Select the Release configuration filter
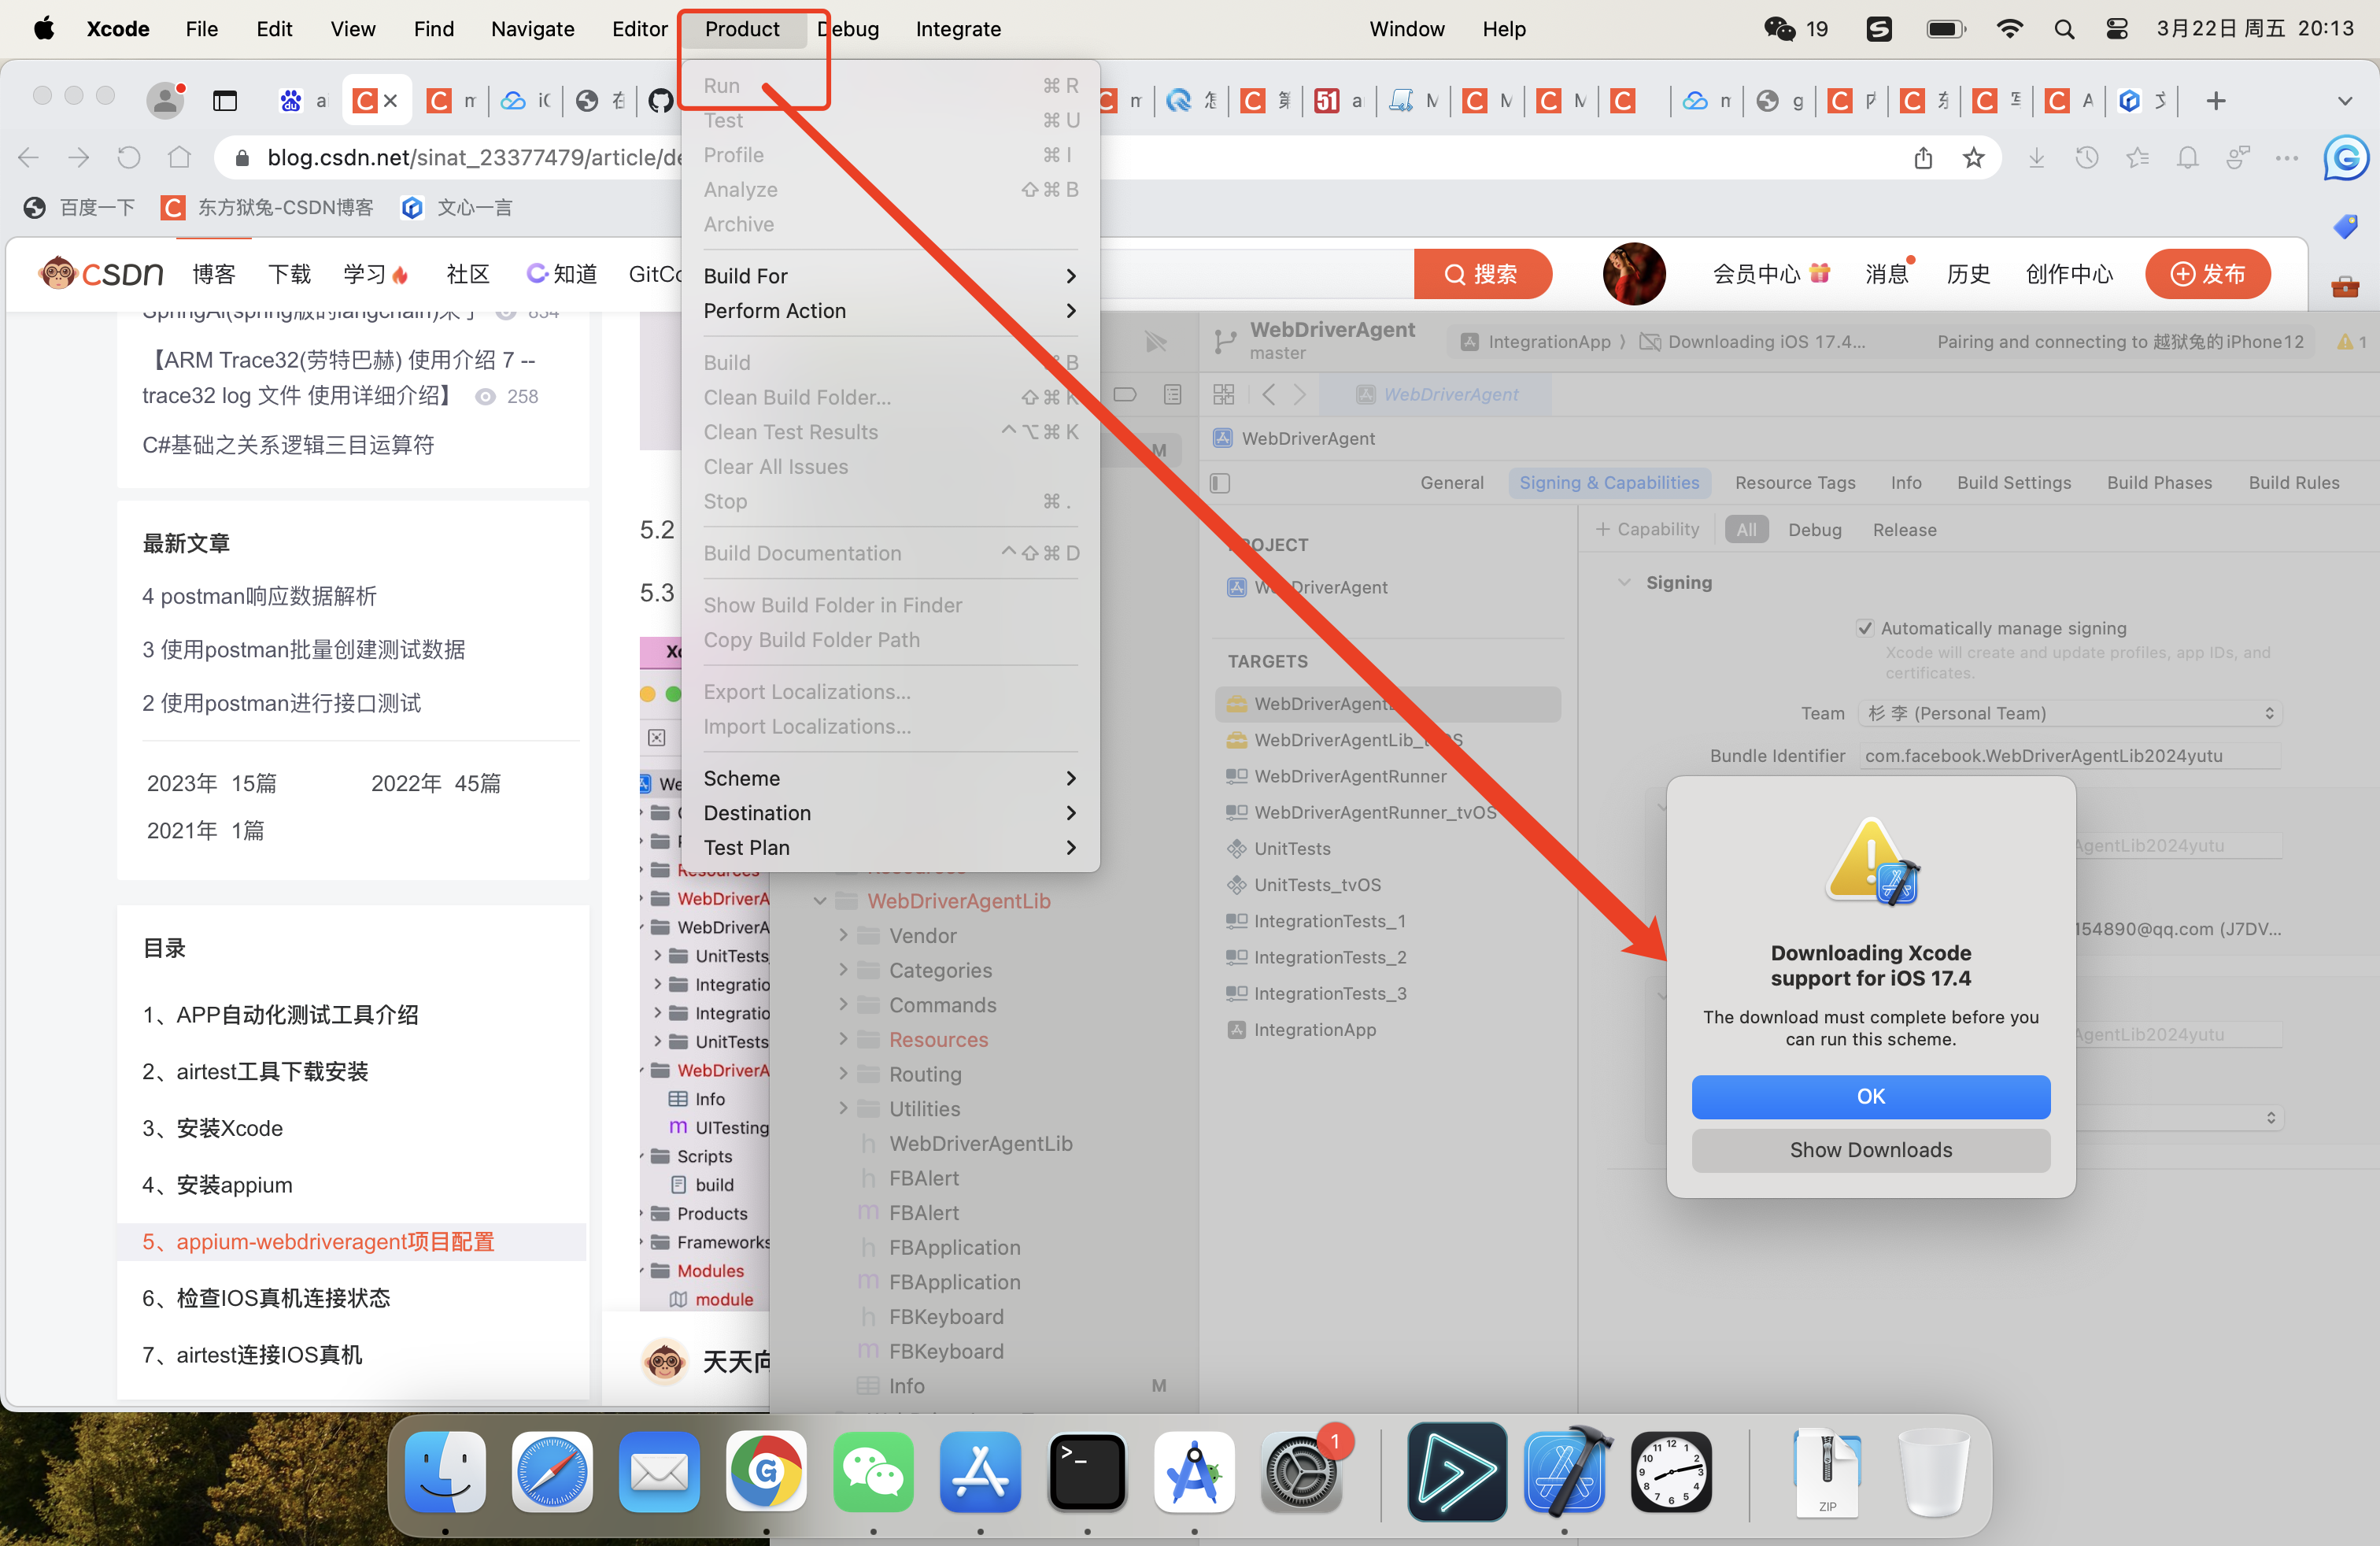Image resolution: width=2380 pixels, height=1546 pixels. pos(1904,530)
